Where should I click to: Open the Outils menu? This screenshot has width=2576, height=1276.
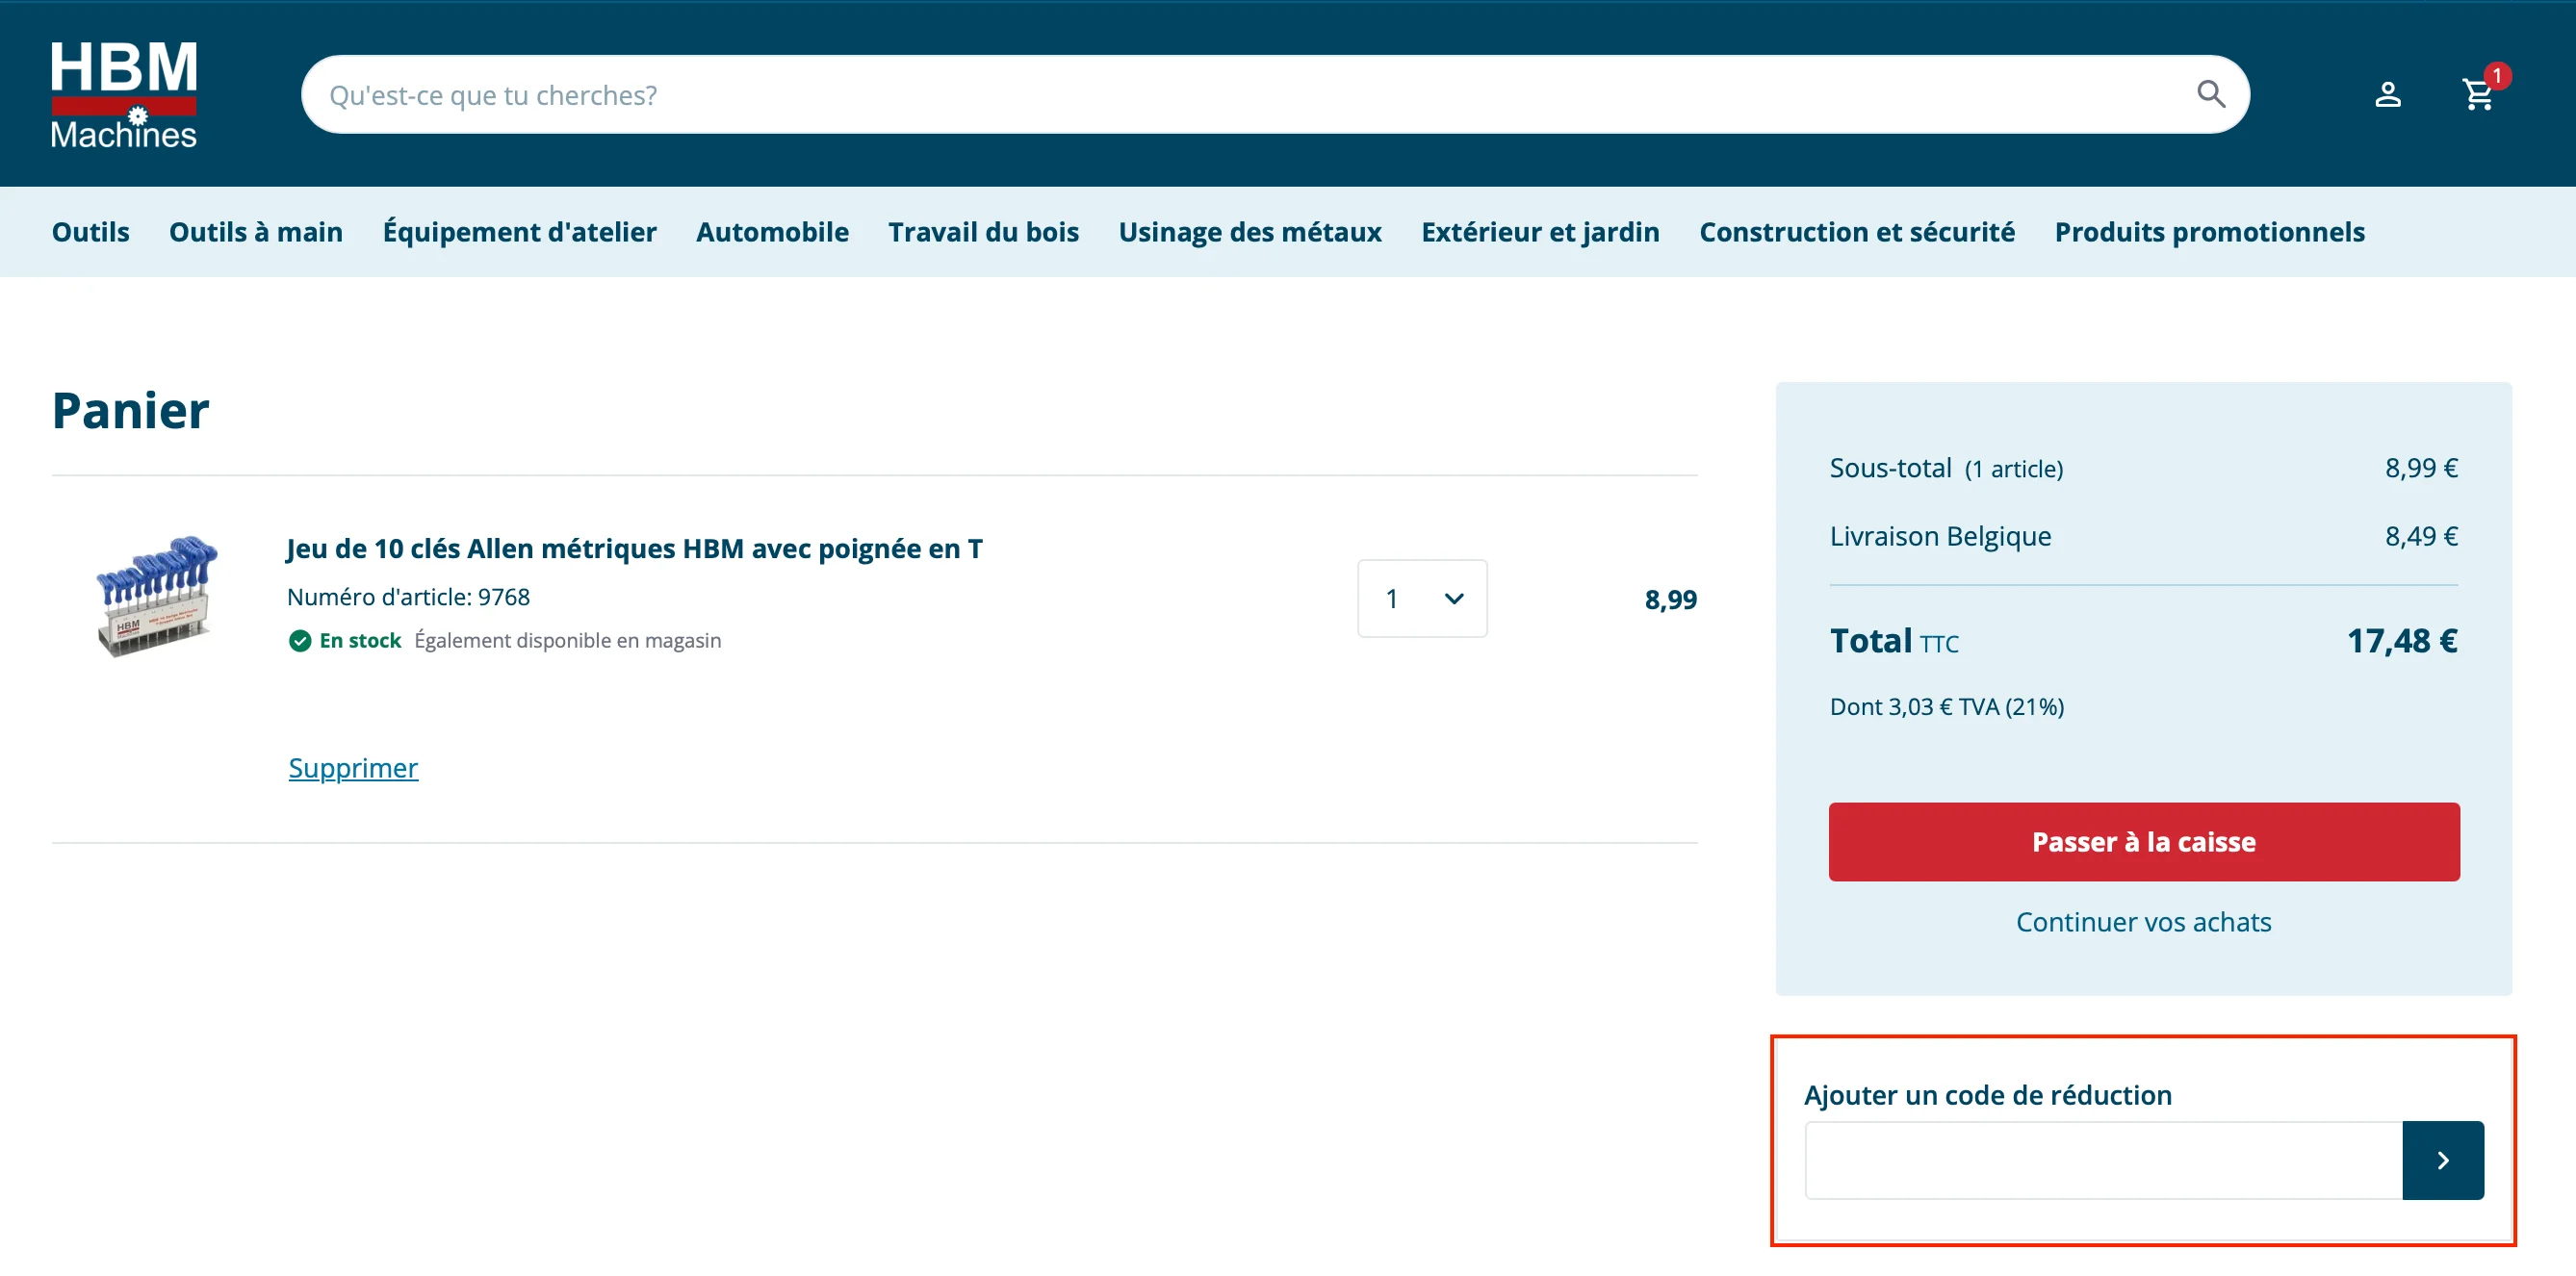pos(90,231)
